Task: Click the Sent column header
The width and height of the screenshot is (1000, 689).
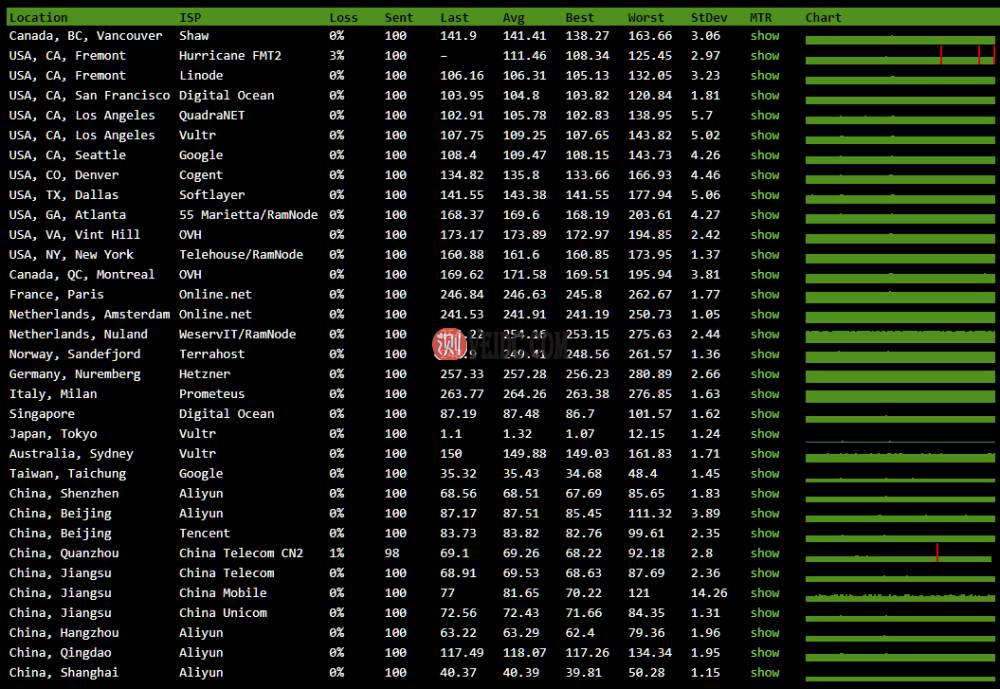Action: click(x=398, y=17)
